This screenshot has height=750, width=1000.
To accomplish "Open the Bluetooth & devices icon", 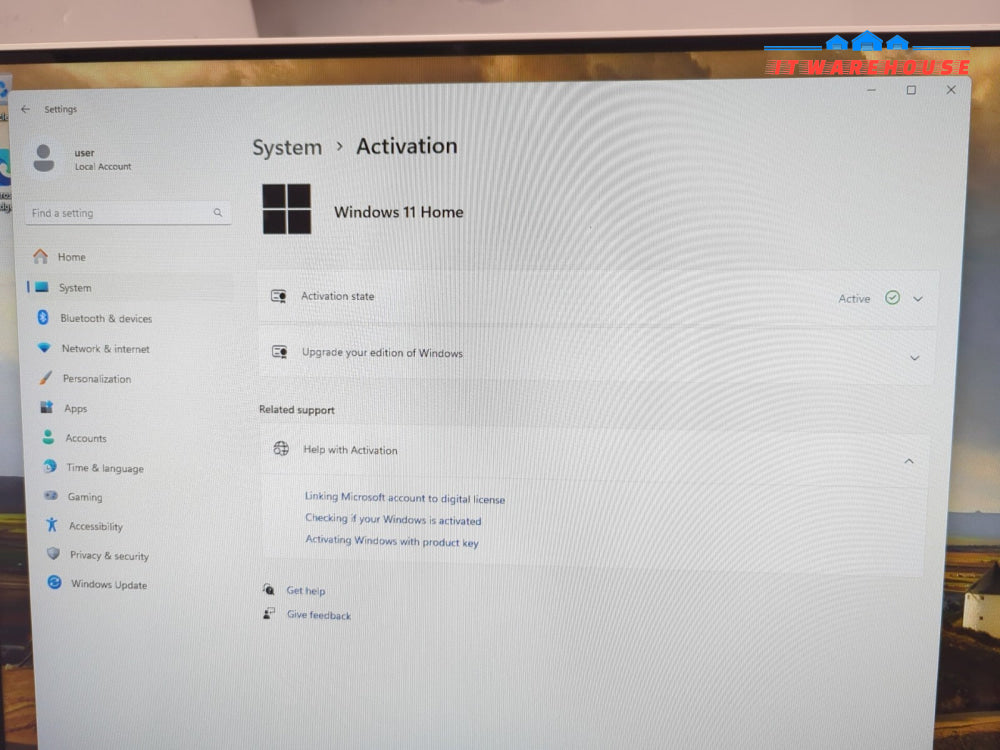I will (43, 317).
